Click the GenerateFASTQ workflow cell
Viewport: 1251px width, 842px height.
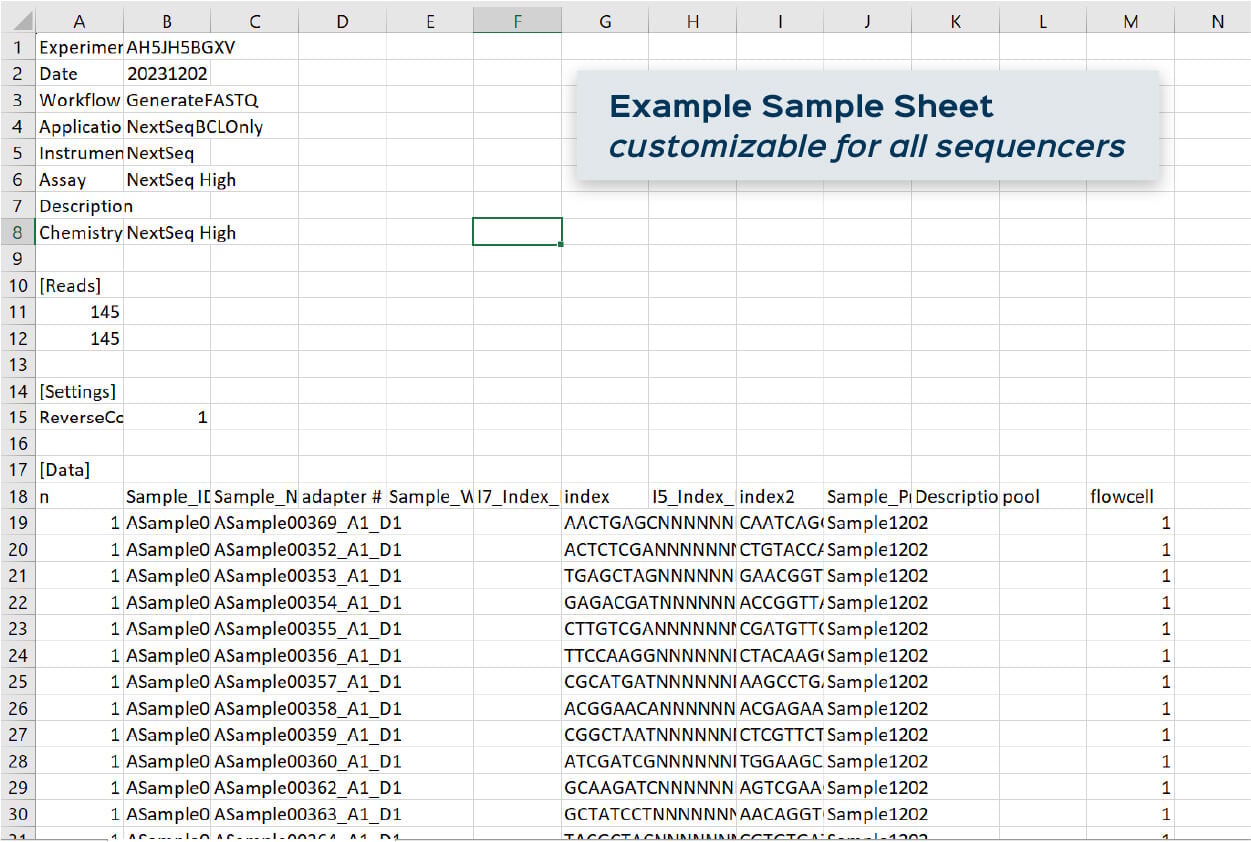tap(166, 99)
